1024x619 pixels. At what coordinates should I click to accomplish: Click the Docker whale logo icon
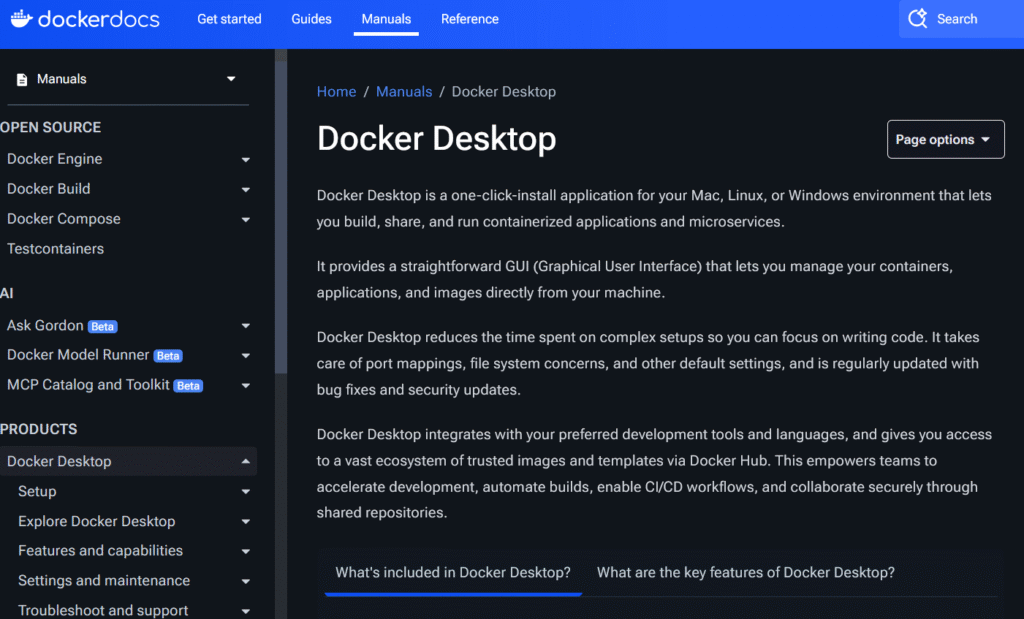(x=21, y=19)
